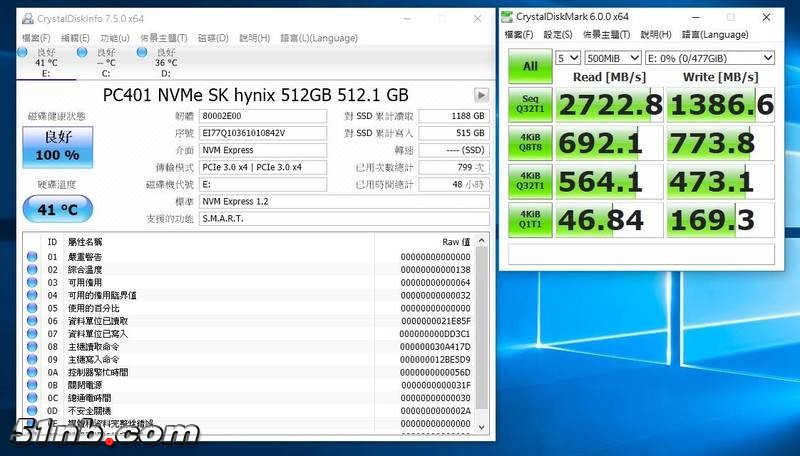Open the 功能(u) menu in CrystalDiskInfo
The height and width of the screenshot is (456, 800).
pyautogui.click(x=114, y=38)
